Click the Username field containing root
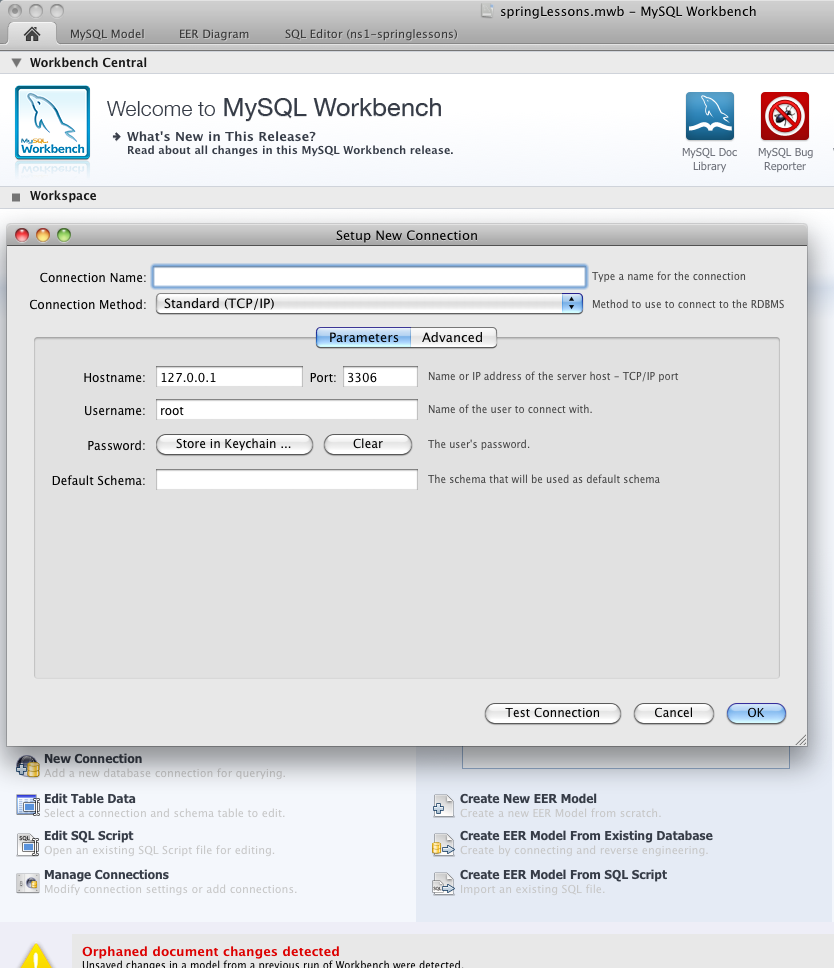Screen dimensions: 834x968 coord(286,411)
